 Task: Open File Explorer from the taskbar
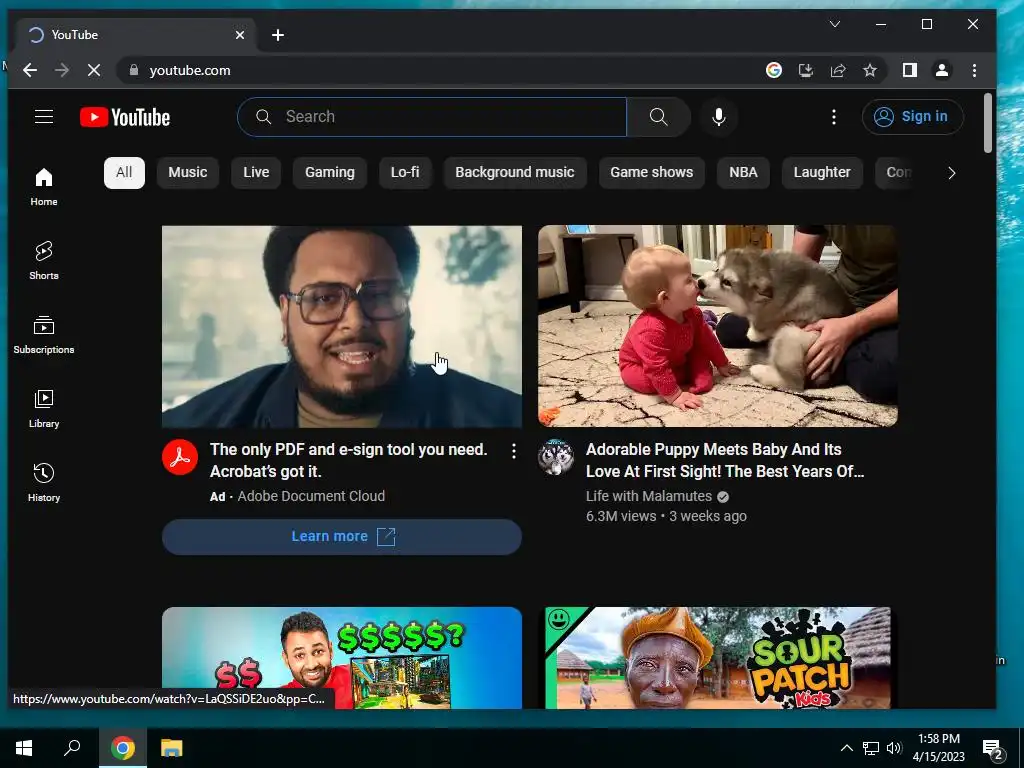click(172, 748)
